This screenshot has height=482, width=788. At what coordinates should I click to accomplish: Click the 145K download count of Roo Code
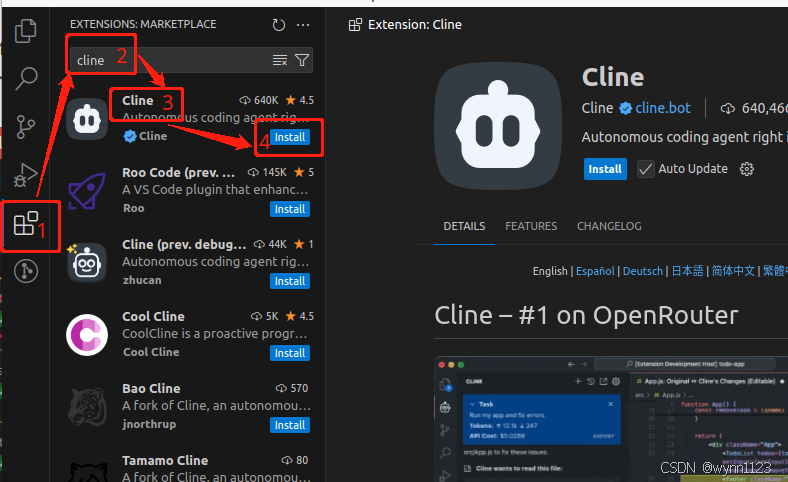pyautogui.click(x=267, y=172)
